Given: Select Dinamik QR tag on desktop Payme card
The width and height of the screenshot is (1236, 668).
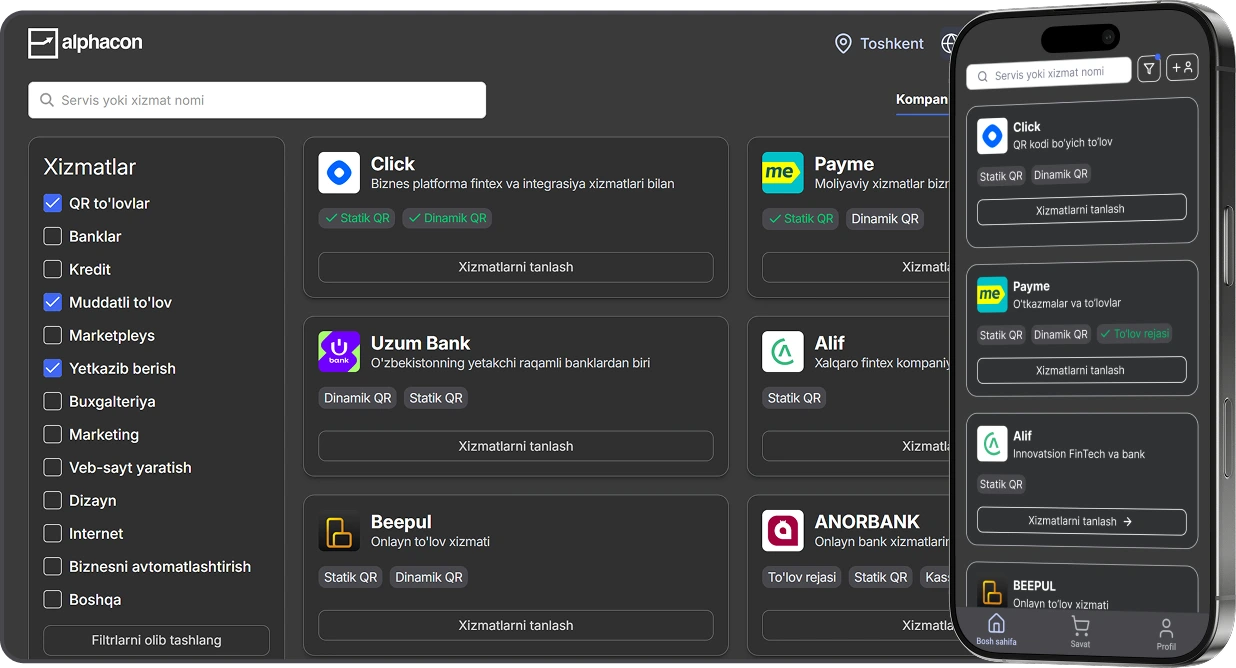Looking at the screenshot, I should pos(885,218).
